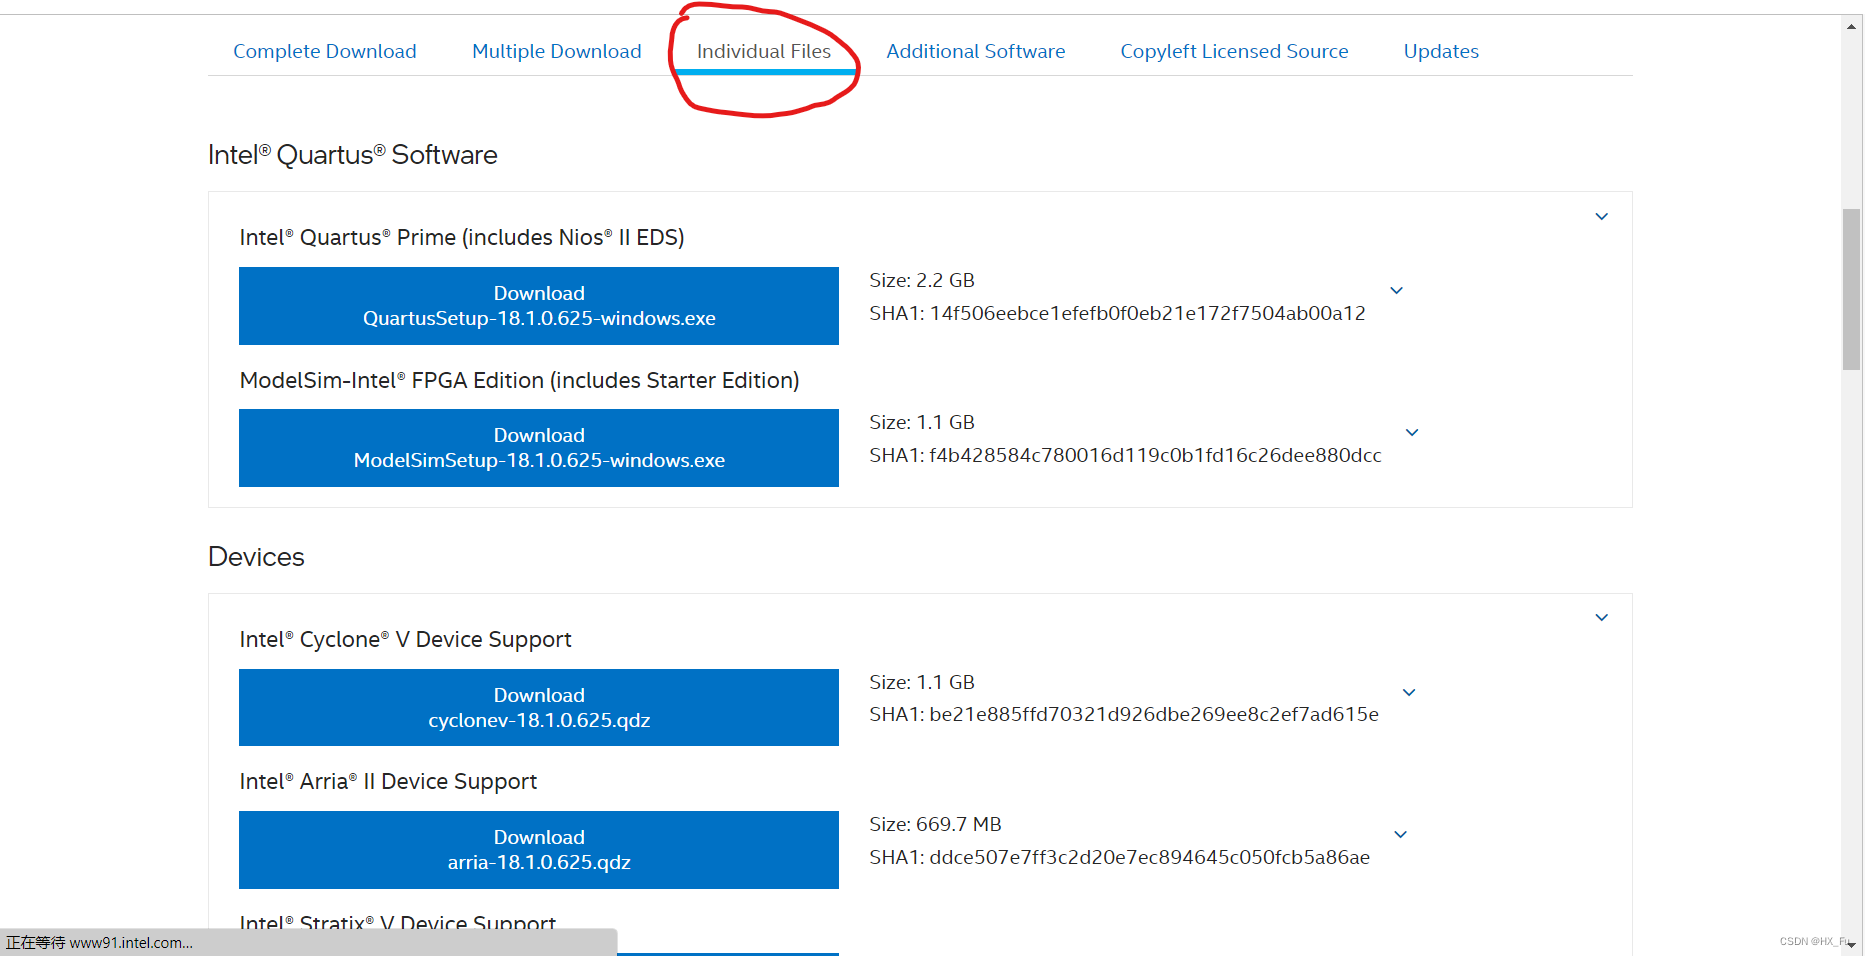Click the 'Size: 669.7 MB' text
1865x956 pixels.
click(x=935, y=824)
